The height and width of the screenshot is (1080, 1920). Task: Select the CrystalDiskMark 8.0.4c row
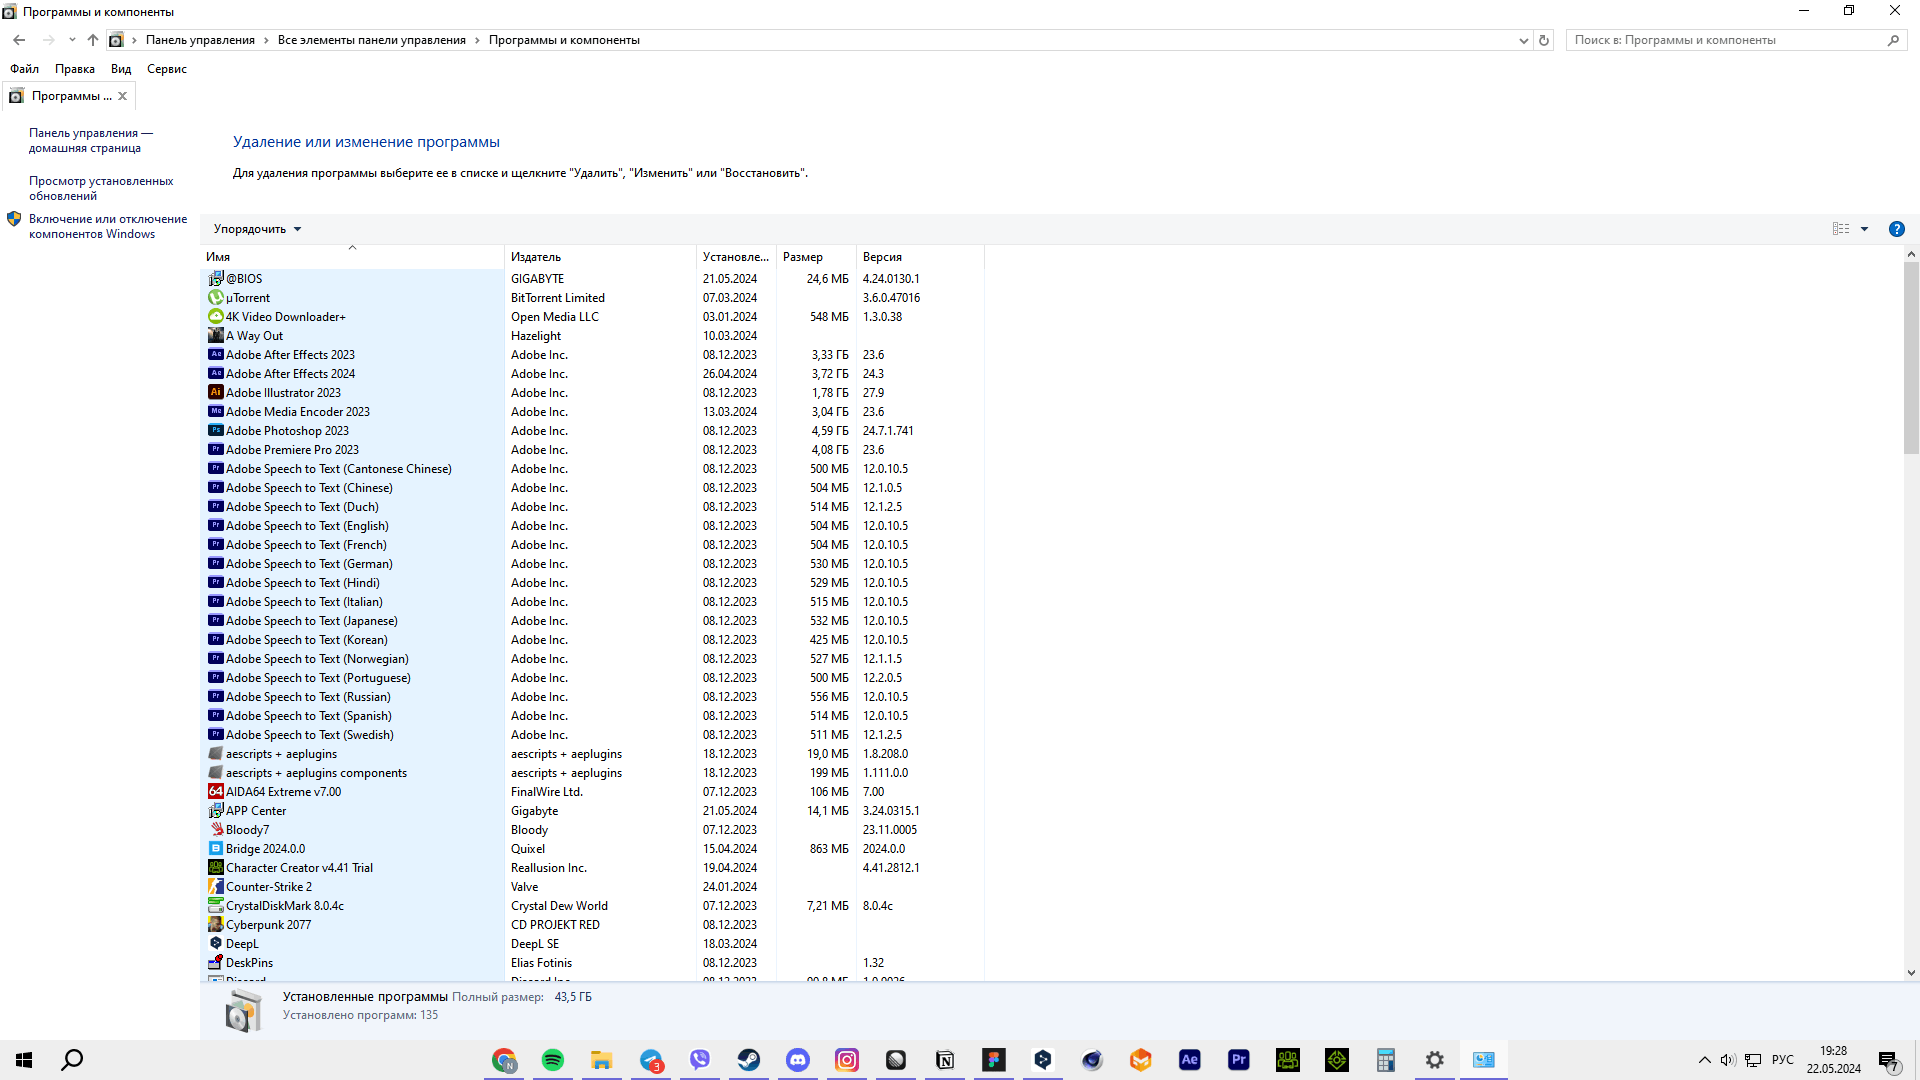pos(592,906)
